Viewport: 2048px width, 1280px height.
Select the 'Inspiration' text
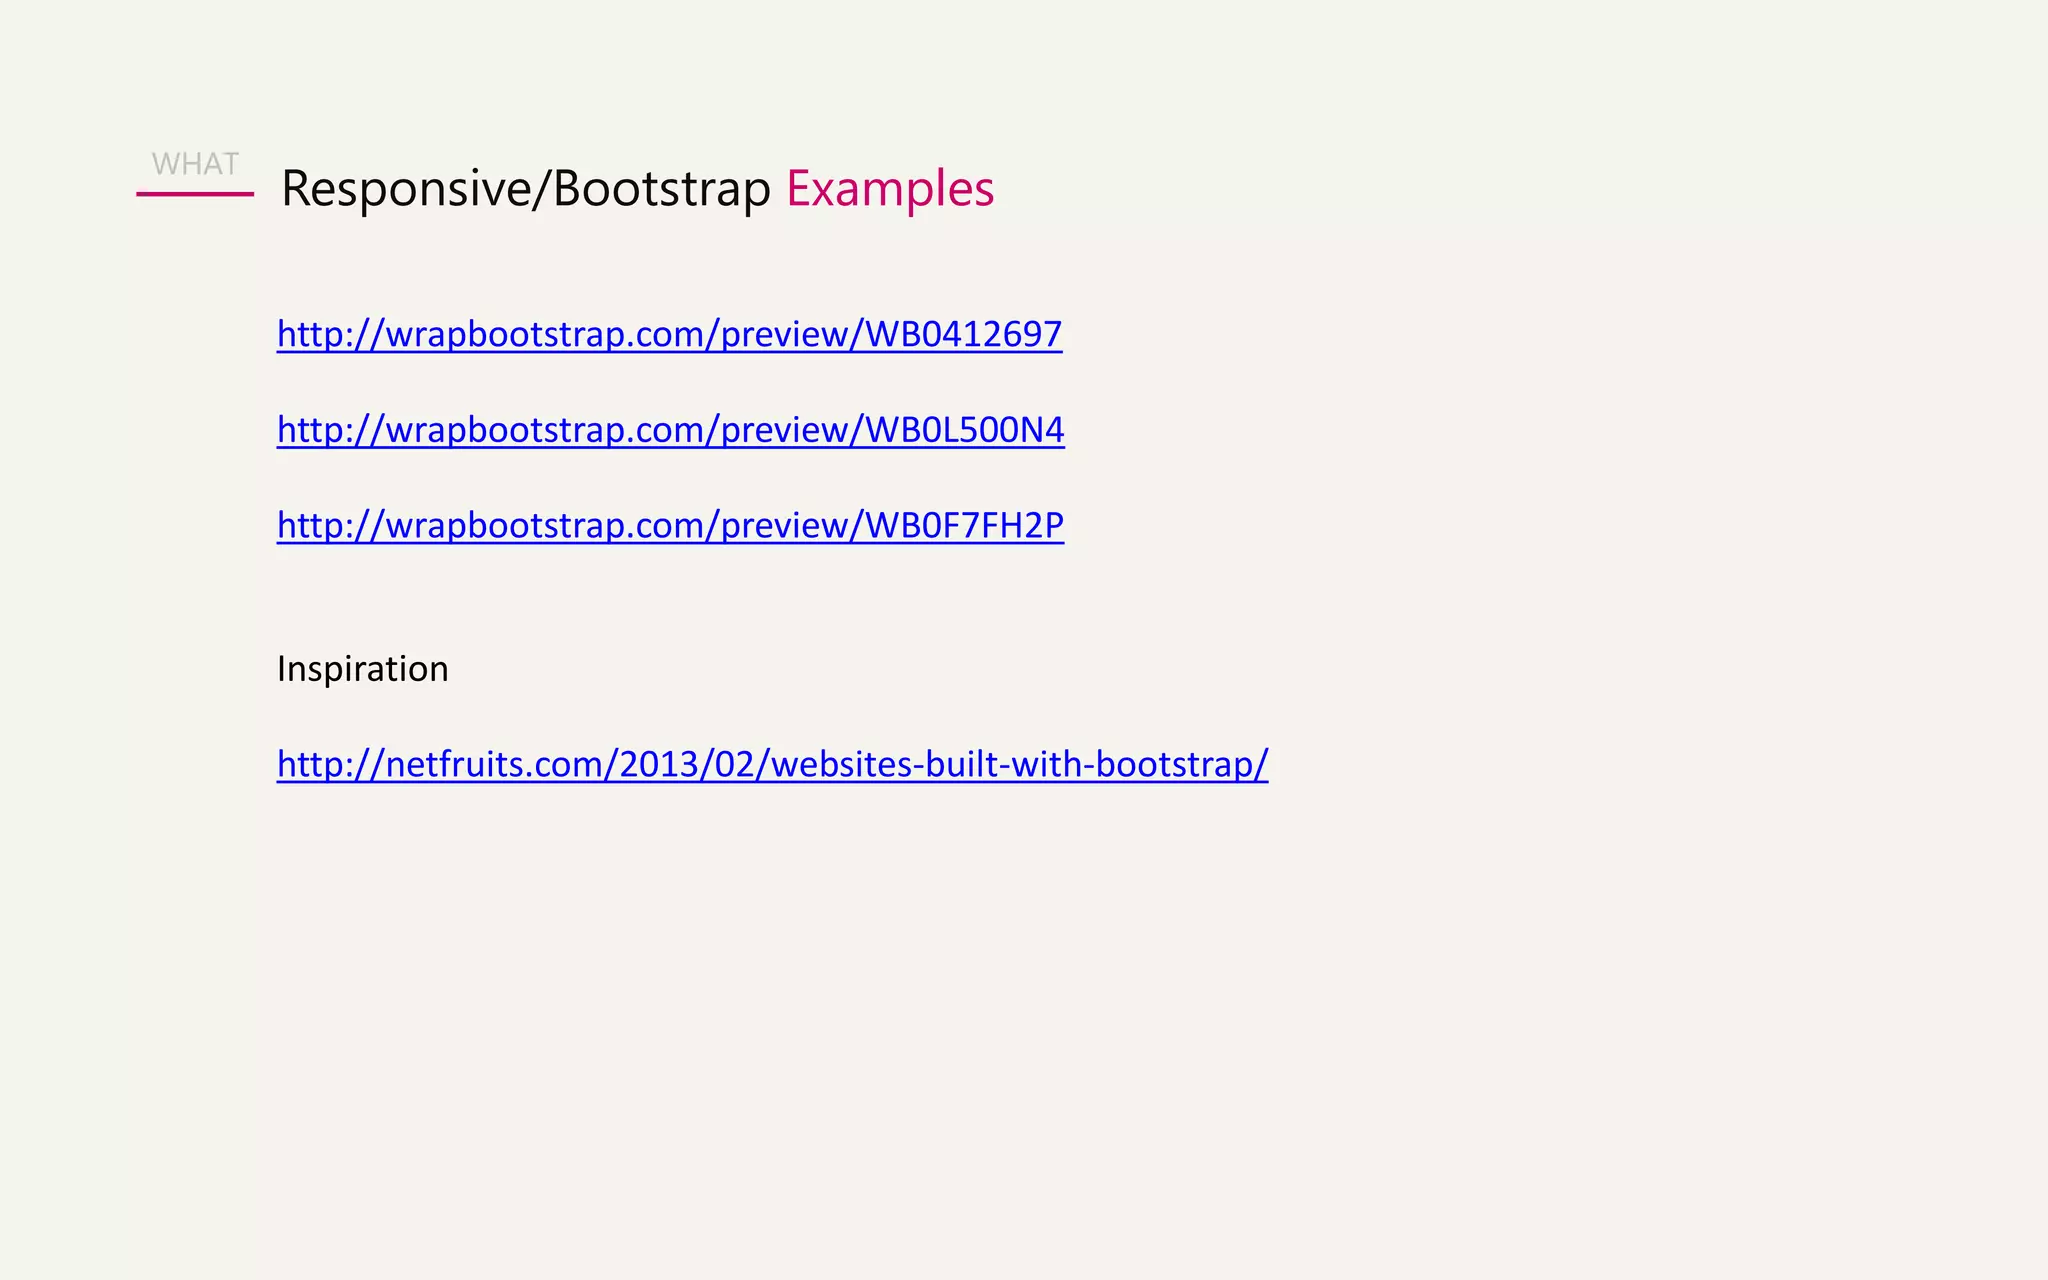[363, 669]
